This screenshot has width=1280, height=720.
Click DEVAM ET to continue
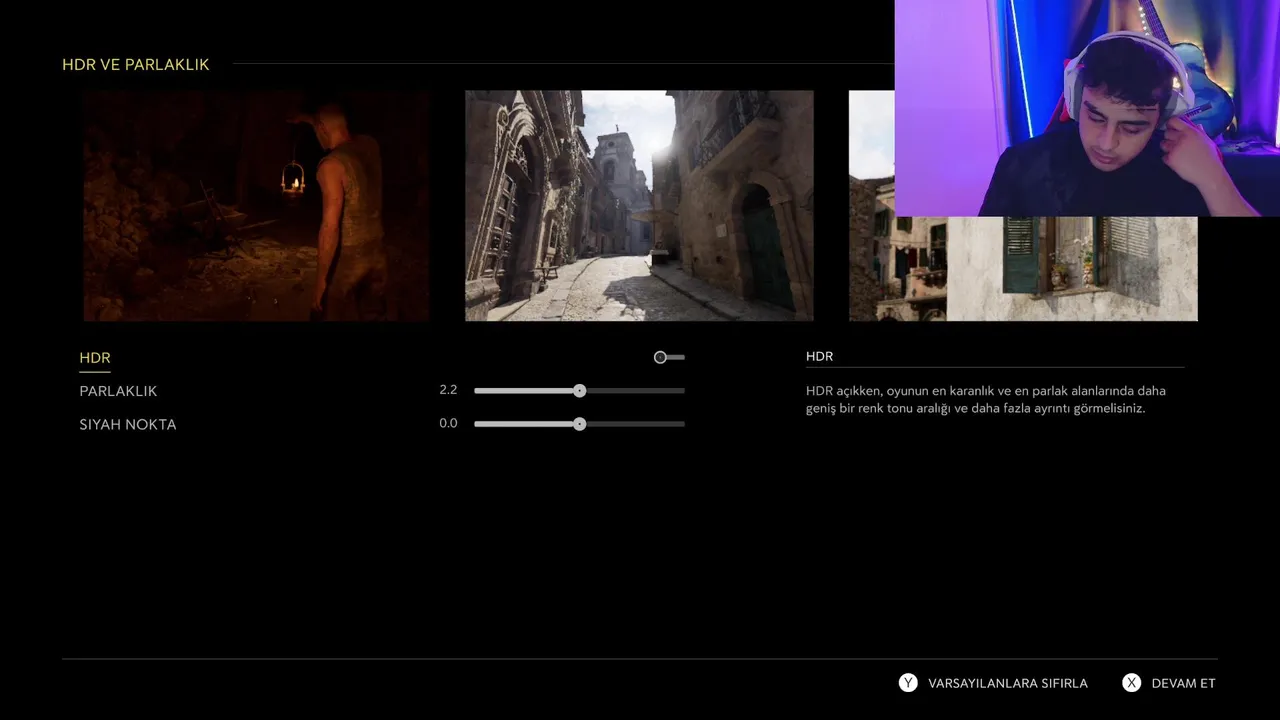pyautogui.click(x=1184, y=683)
